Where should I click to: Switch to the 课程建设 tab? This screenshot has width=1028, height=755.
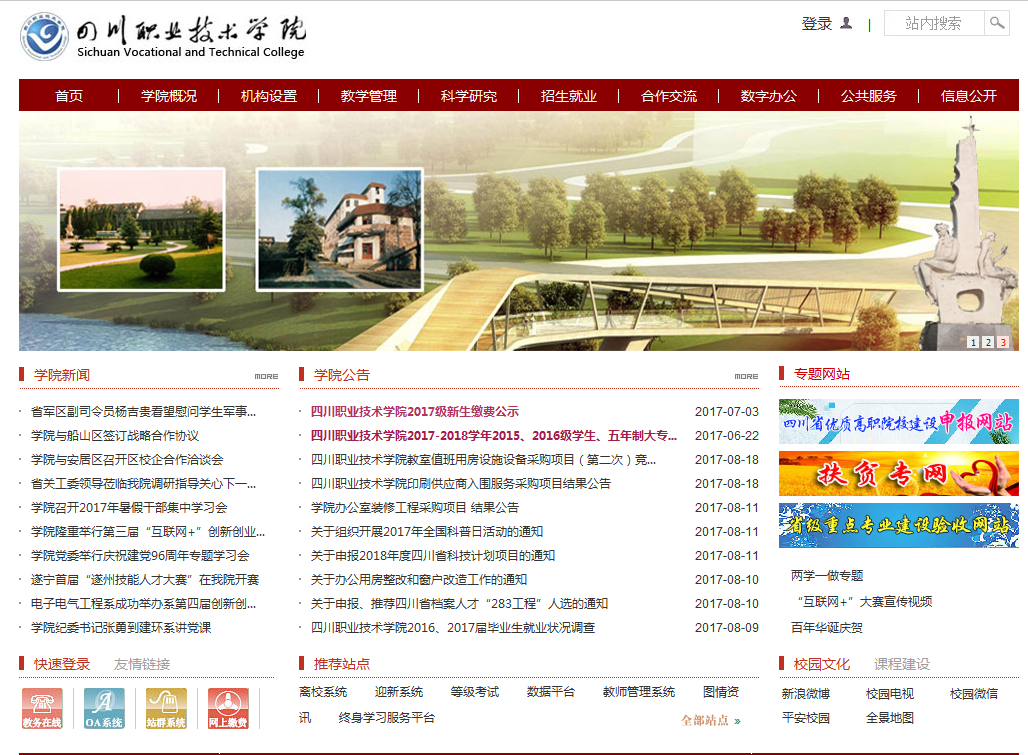902,664
